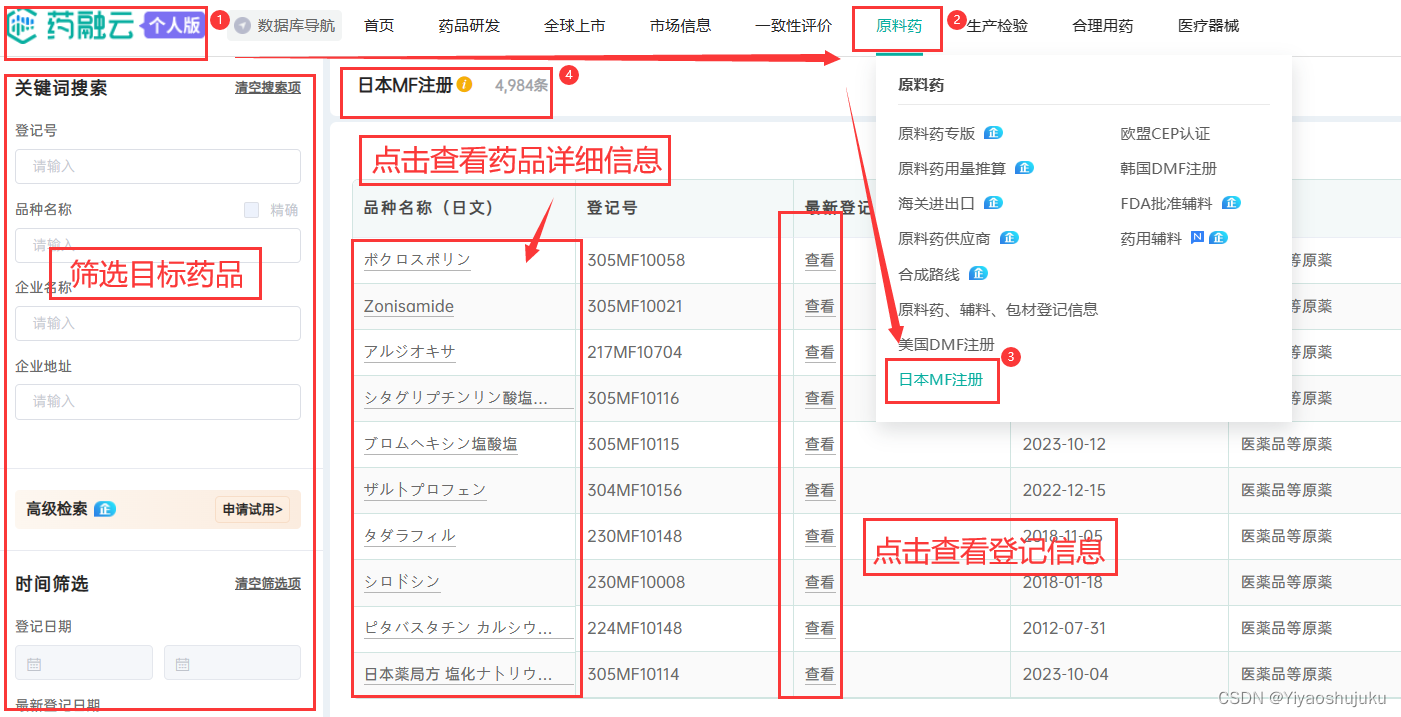
Task: Open 日本MF注册 entry in dropdown
Action: tap(941, 379)
